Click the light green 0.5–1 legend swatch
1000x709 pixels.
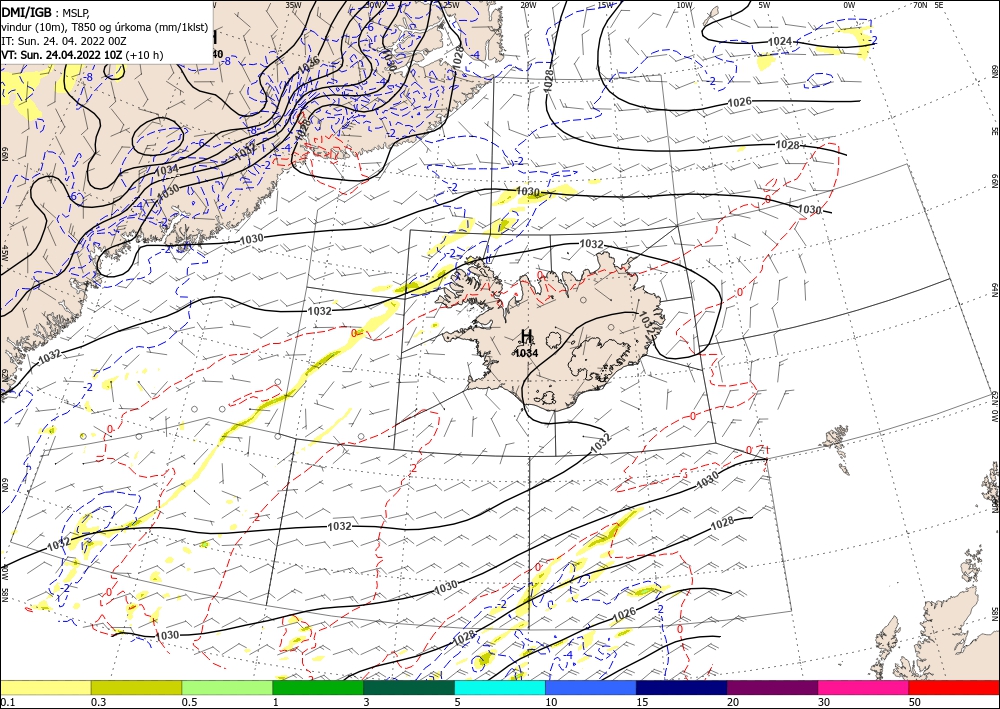(227, 687)
